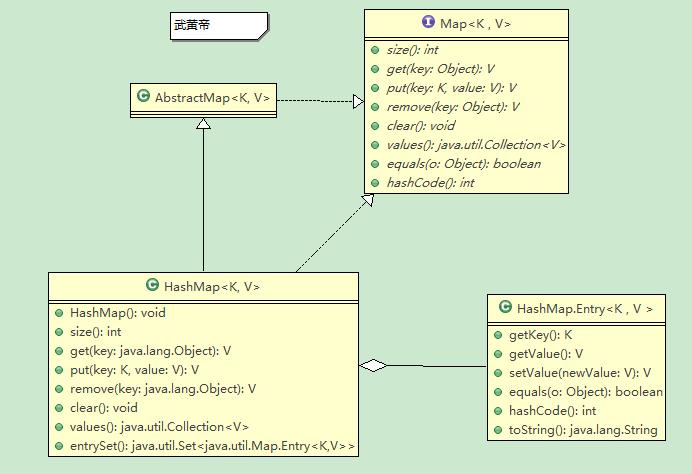Select put(key: K, value: V): V in HashMap class
The width and height of the screenshot is (692, 474).
click(x=134, y=370)
